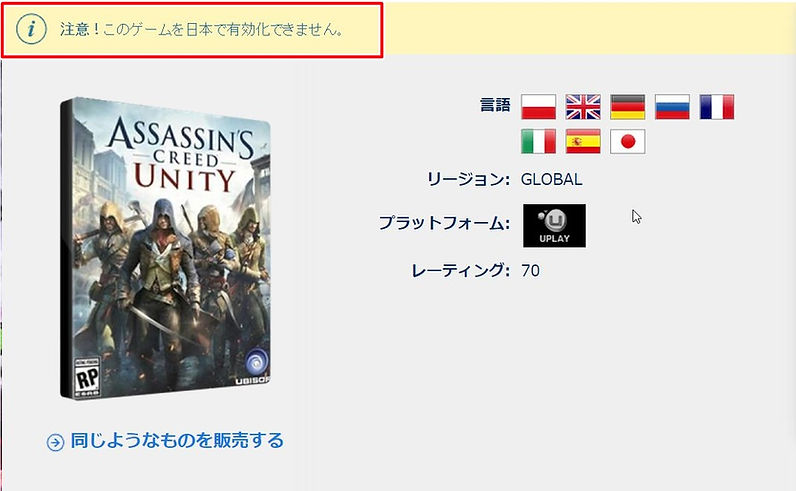Click the 注意 warning notice text
This screenshot has height=491, width=796.
point(202,29)
